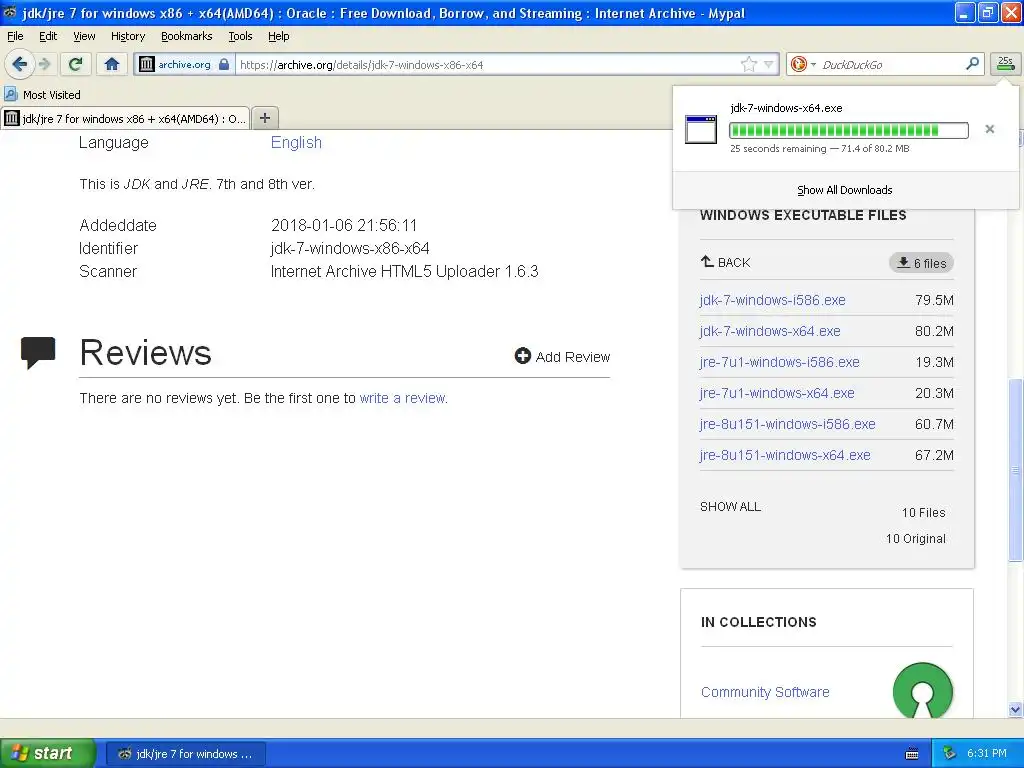Download jre-8u151-windows-x64.exe

point(784,455)
